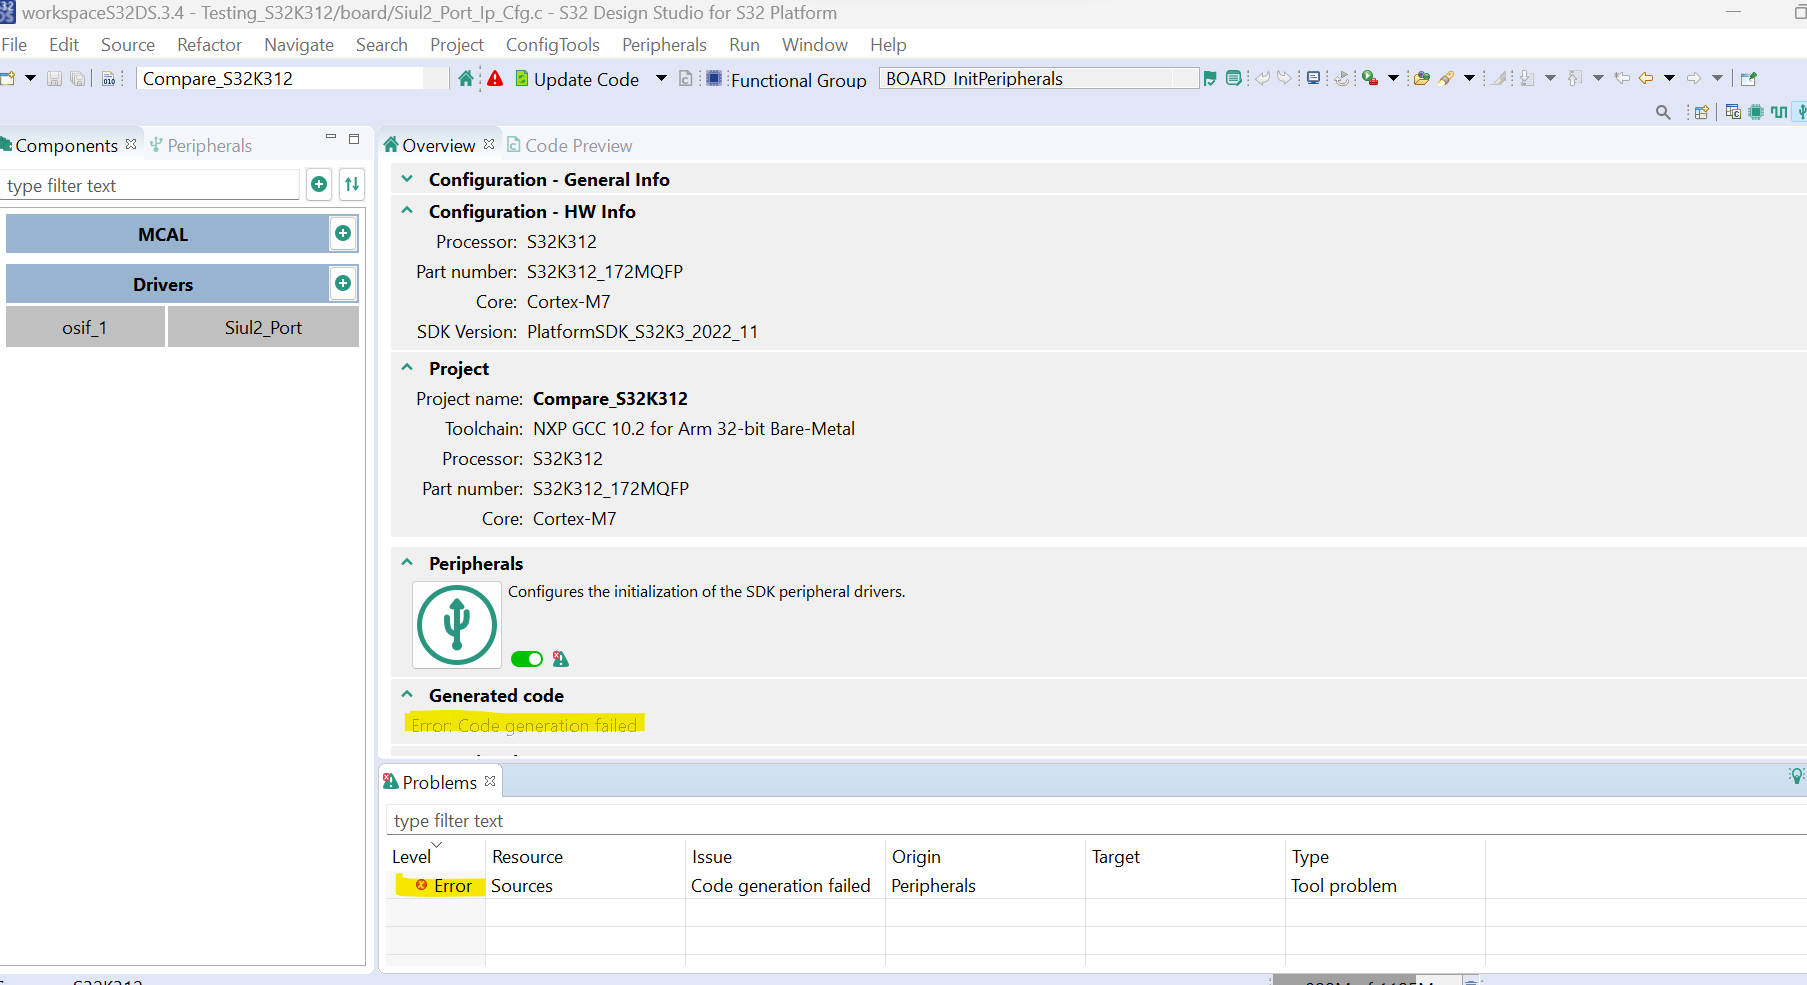This screenshot has width=1807, height=985.
Task: Open search using the magnifier icon
Action: coord(1663,113)
